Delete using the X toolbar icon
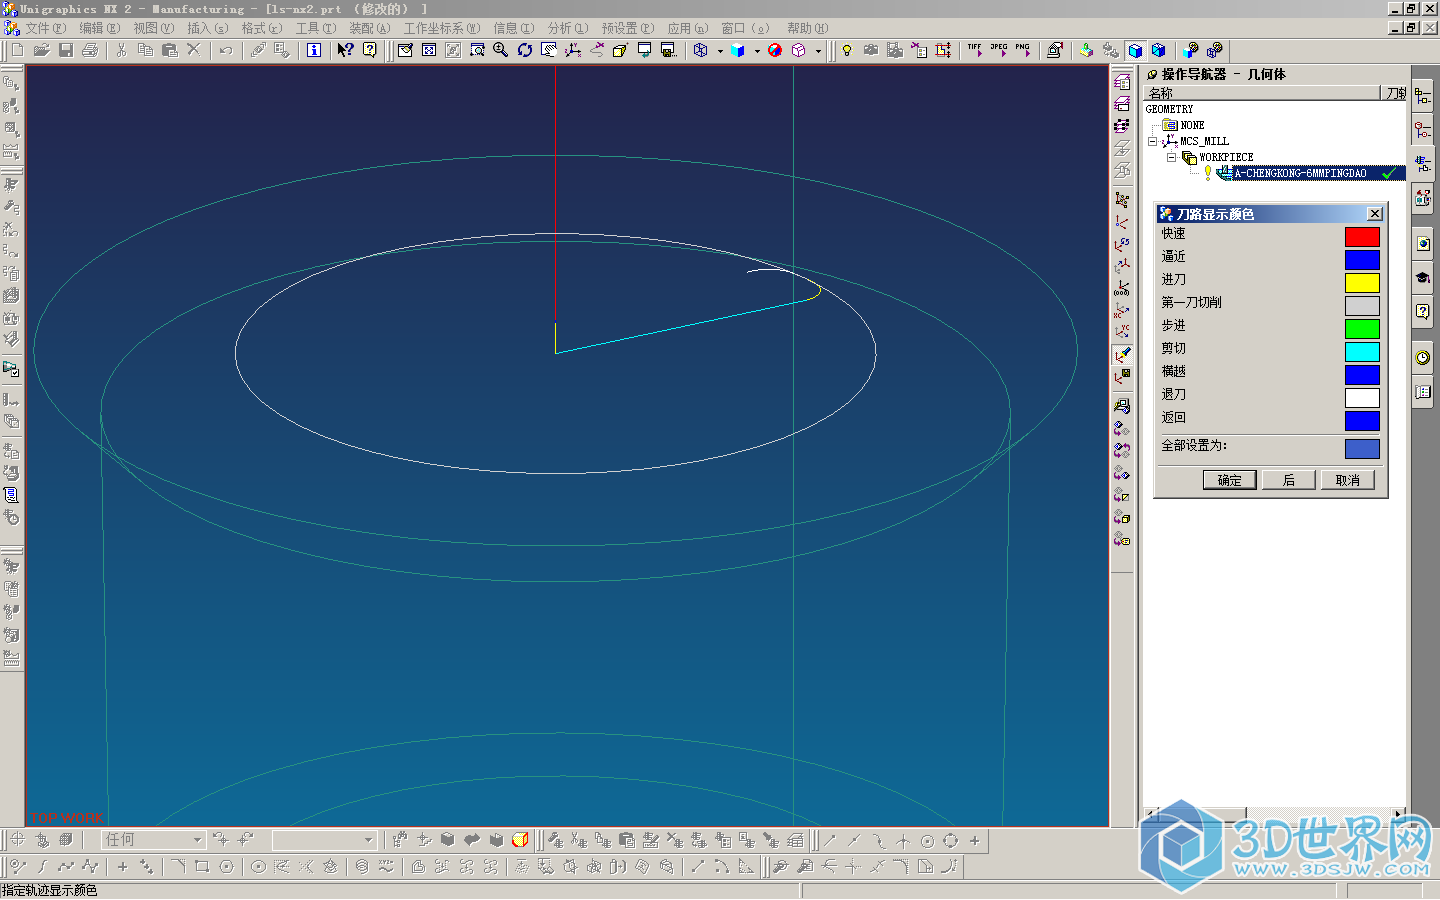The height and width of the screenshot is (900, 1440). [194, 49]
